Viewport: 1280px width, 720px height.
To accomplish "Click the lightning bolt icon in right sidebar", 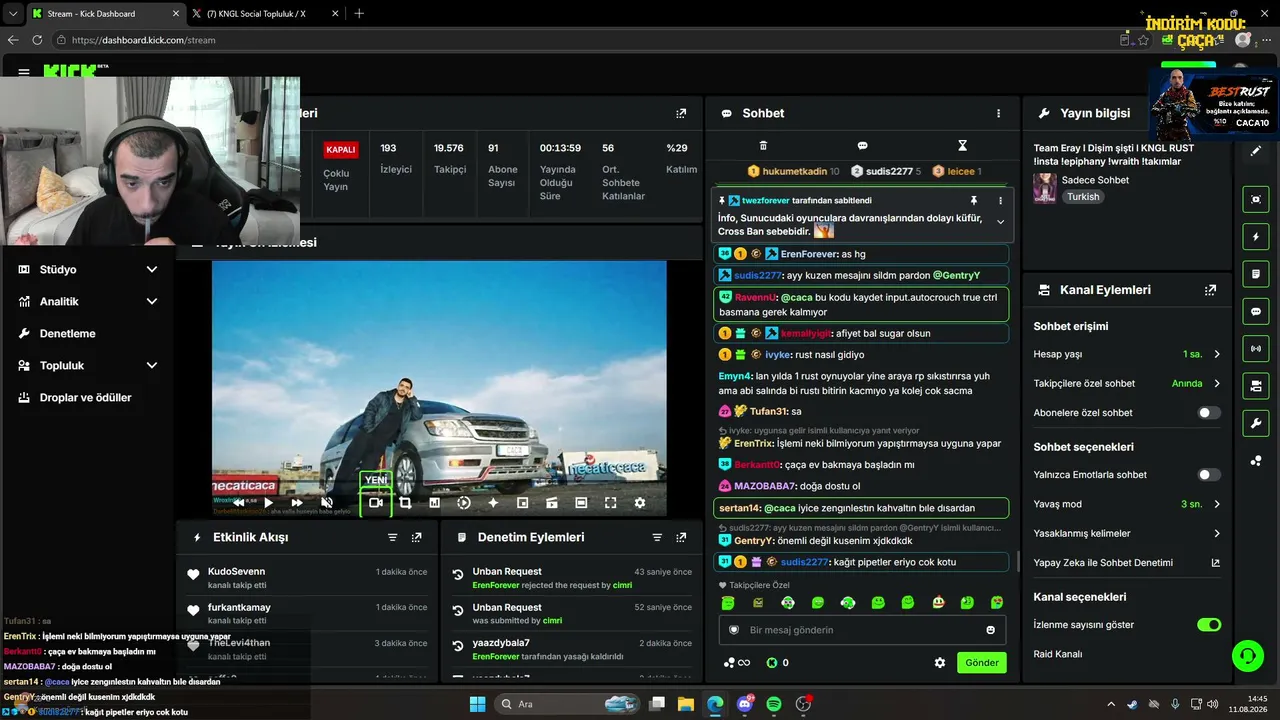I will point(1256,237).
